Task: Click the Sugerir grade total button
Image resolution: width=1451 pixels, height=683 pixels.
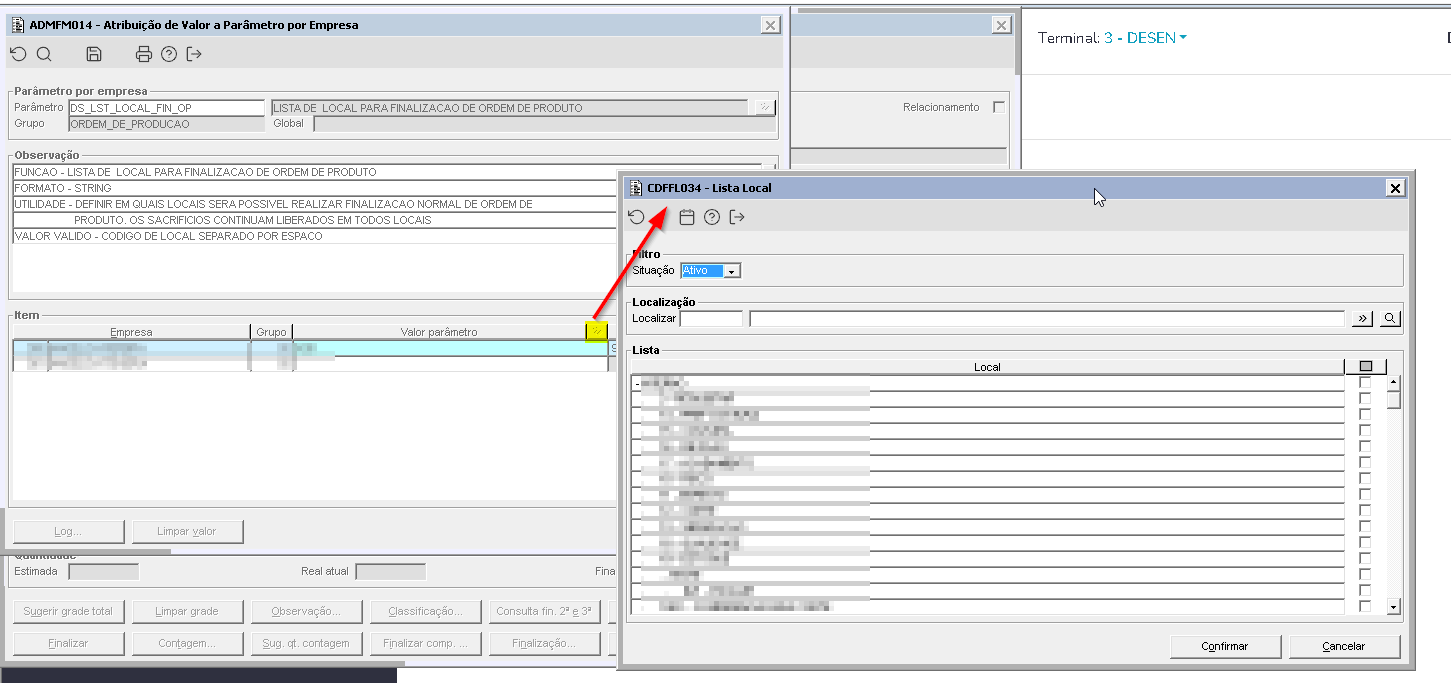Action: [69, 611]
